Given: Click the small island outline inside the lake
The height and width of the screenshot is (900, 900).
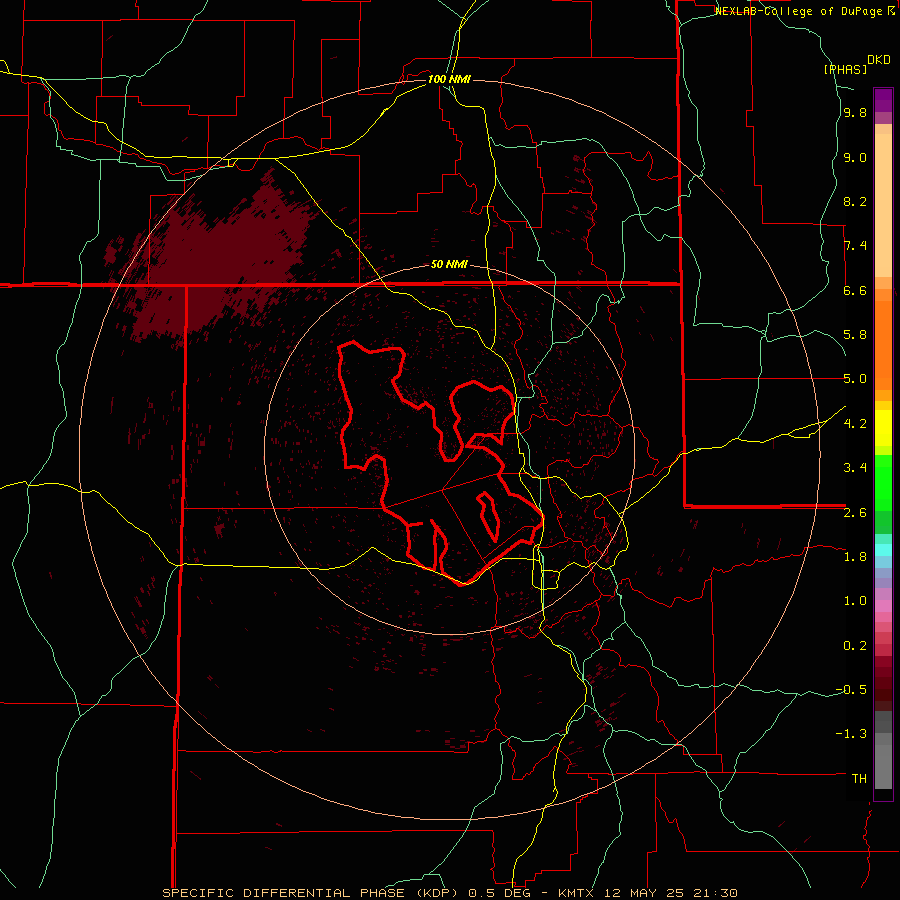Looking at the screenshot, I should (x=488, y=516).
